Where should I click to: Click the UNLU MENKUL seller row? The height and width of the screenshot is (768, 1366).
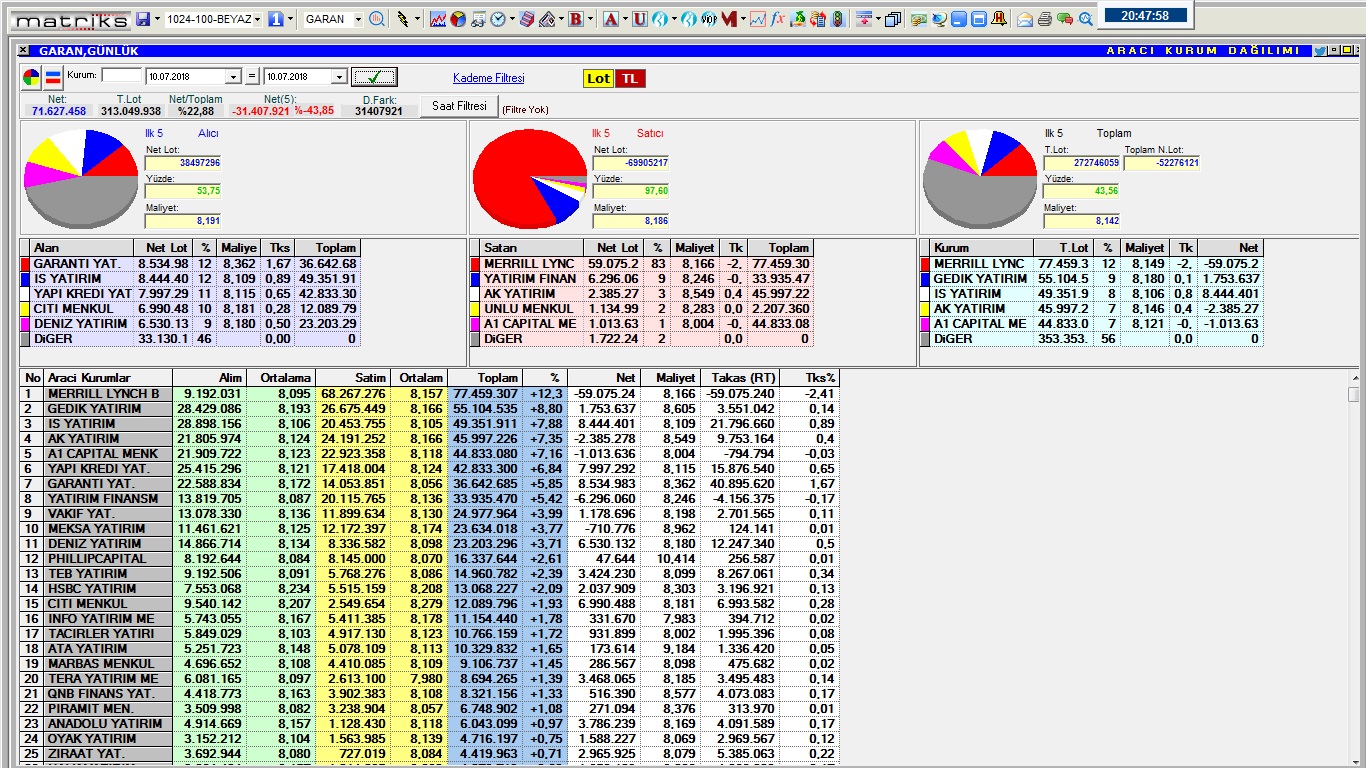coord(641,309)
